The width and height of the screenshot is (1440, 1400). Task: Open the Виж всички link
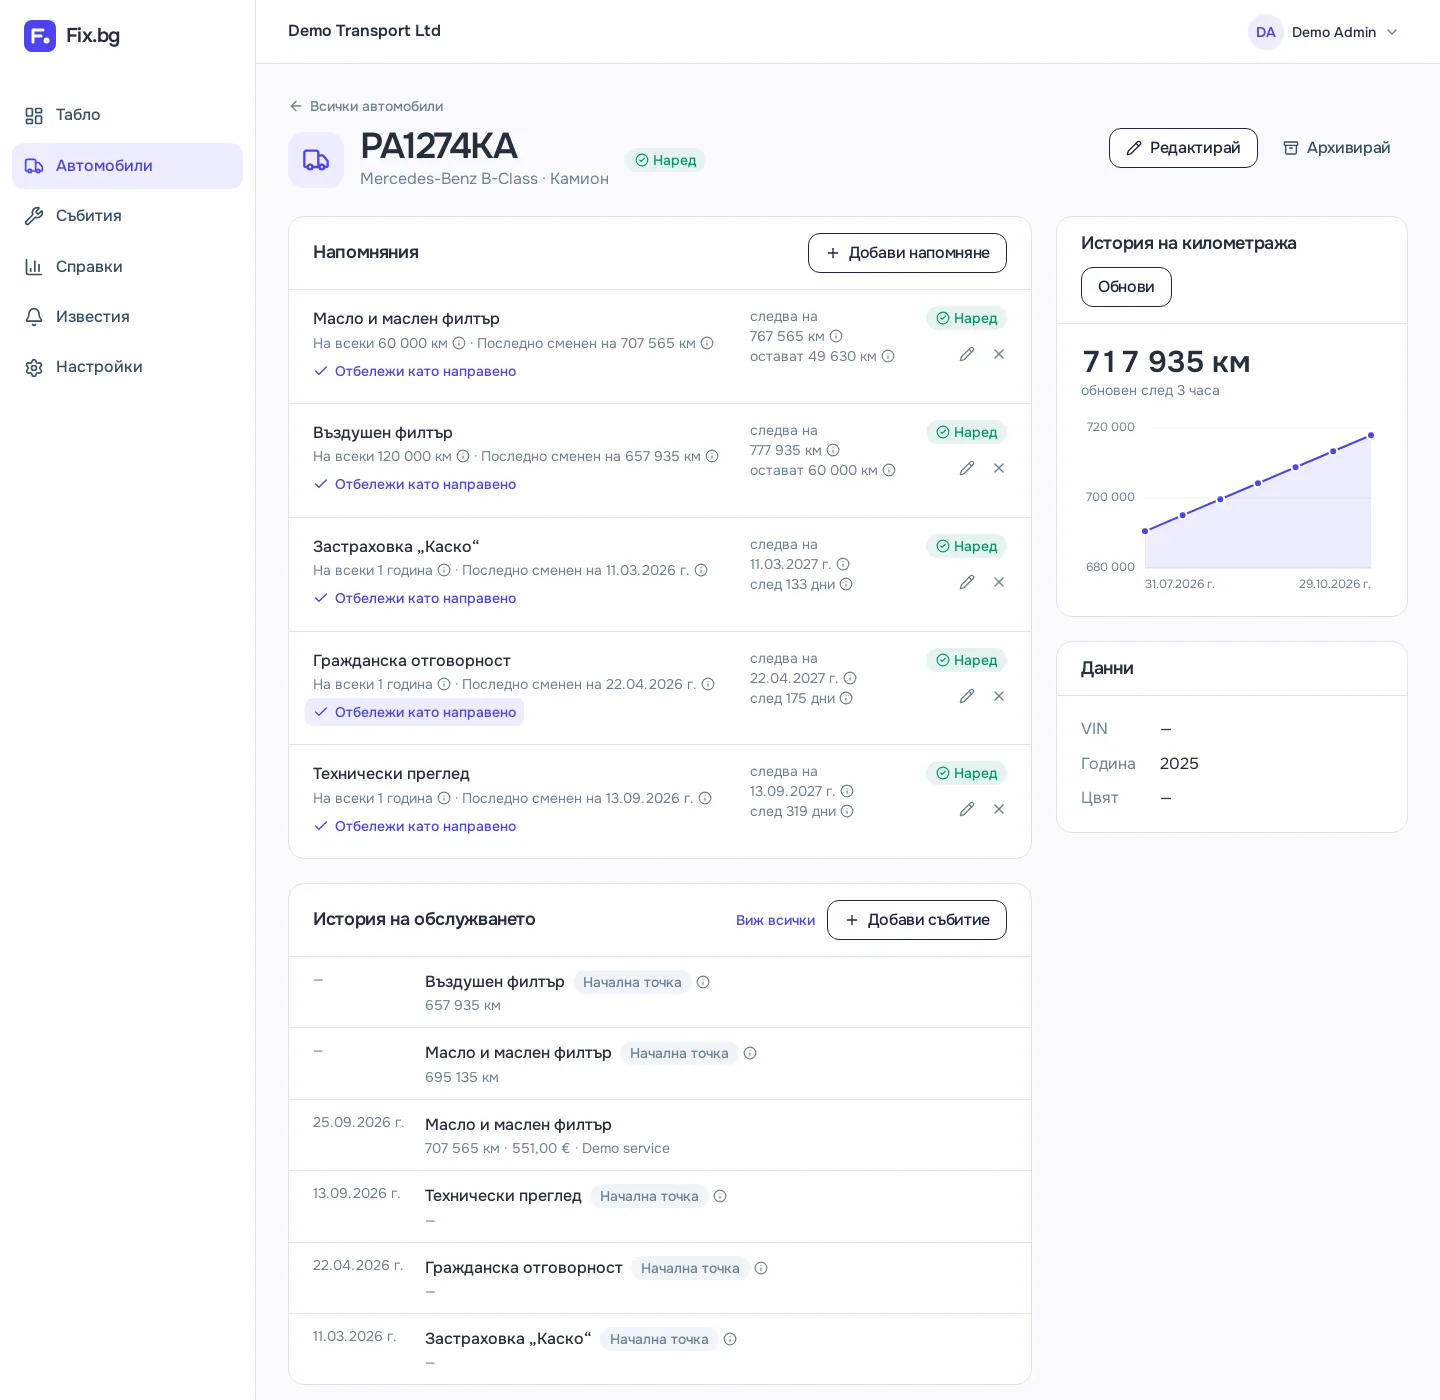coord(775,920)
